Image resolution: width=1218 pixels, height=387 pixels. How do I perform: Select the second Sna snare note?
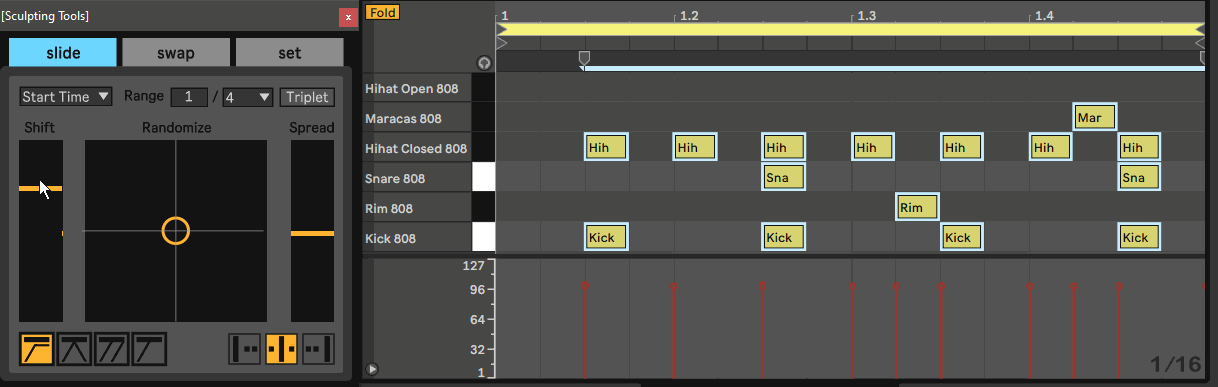1139,178
